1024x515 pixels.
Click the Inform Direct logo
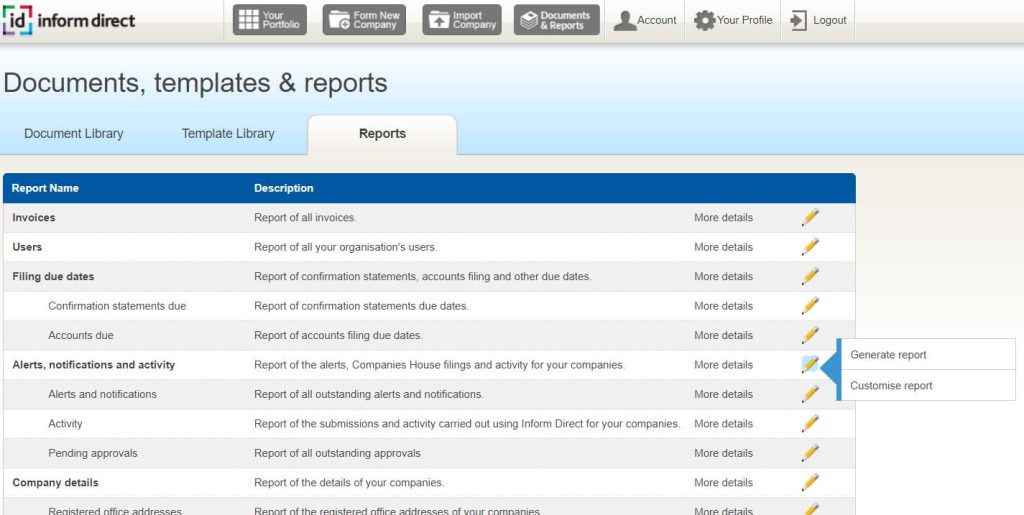click(70, 20)
